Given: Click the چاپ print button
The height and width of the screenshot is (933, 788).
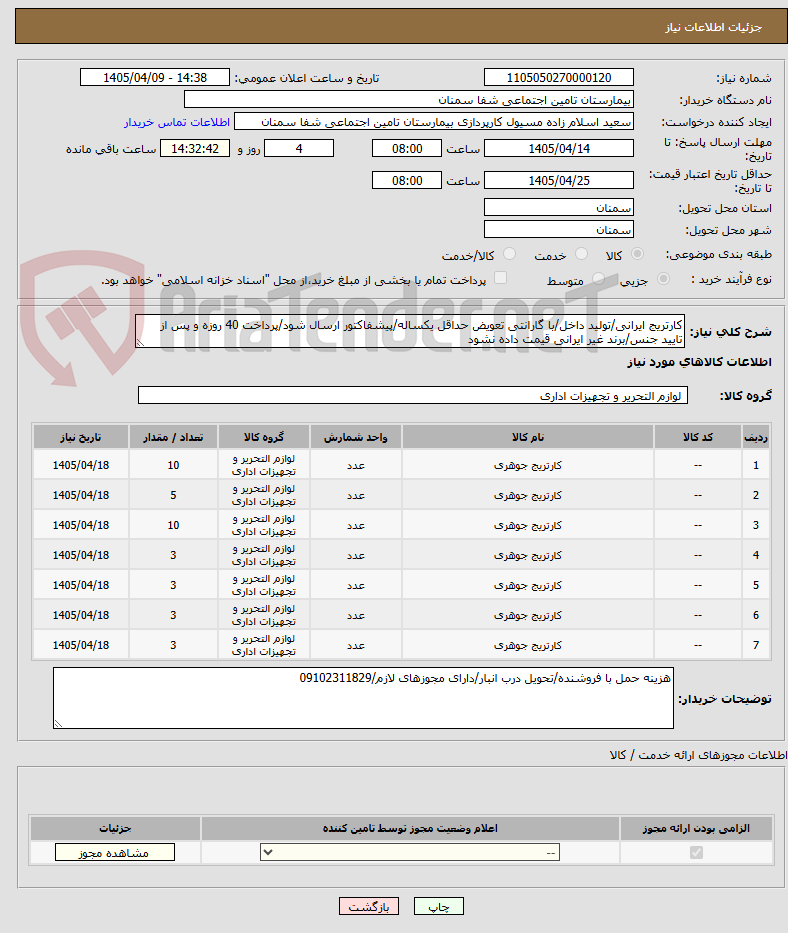Looking at the screenshot, I should (x=439, y=906).
